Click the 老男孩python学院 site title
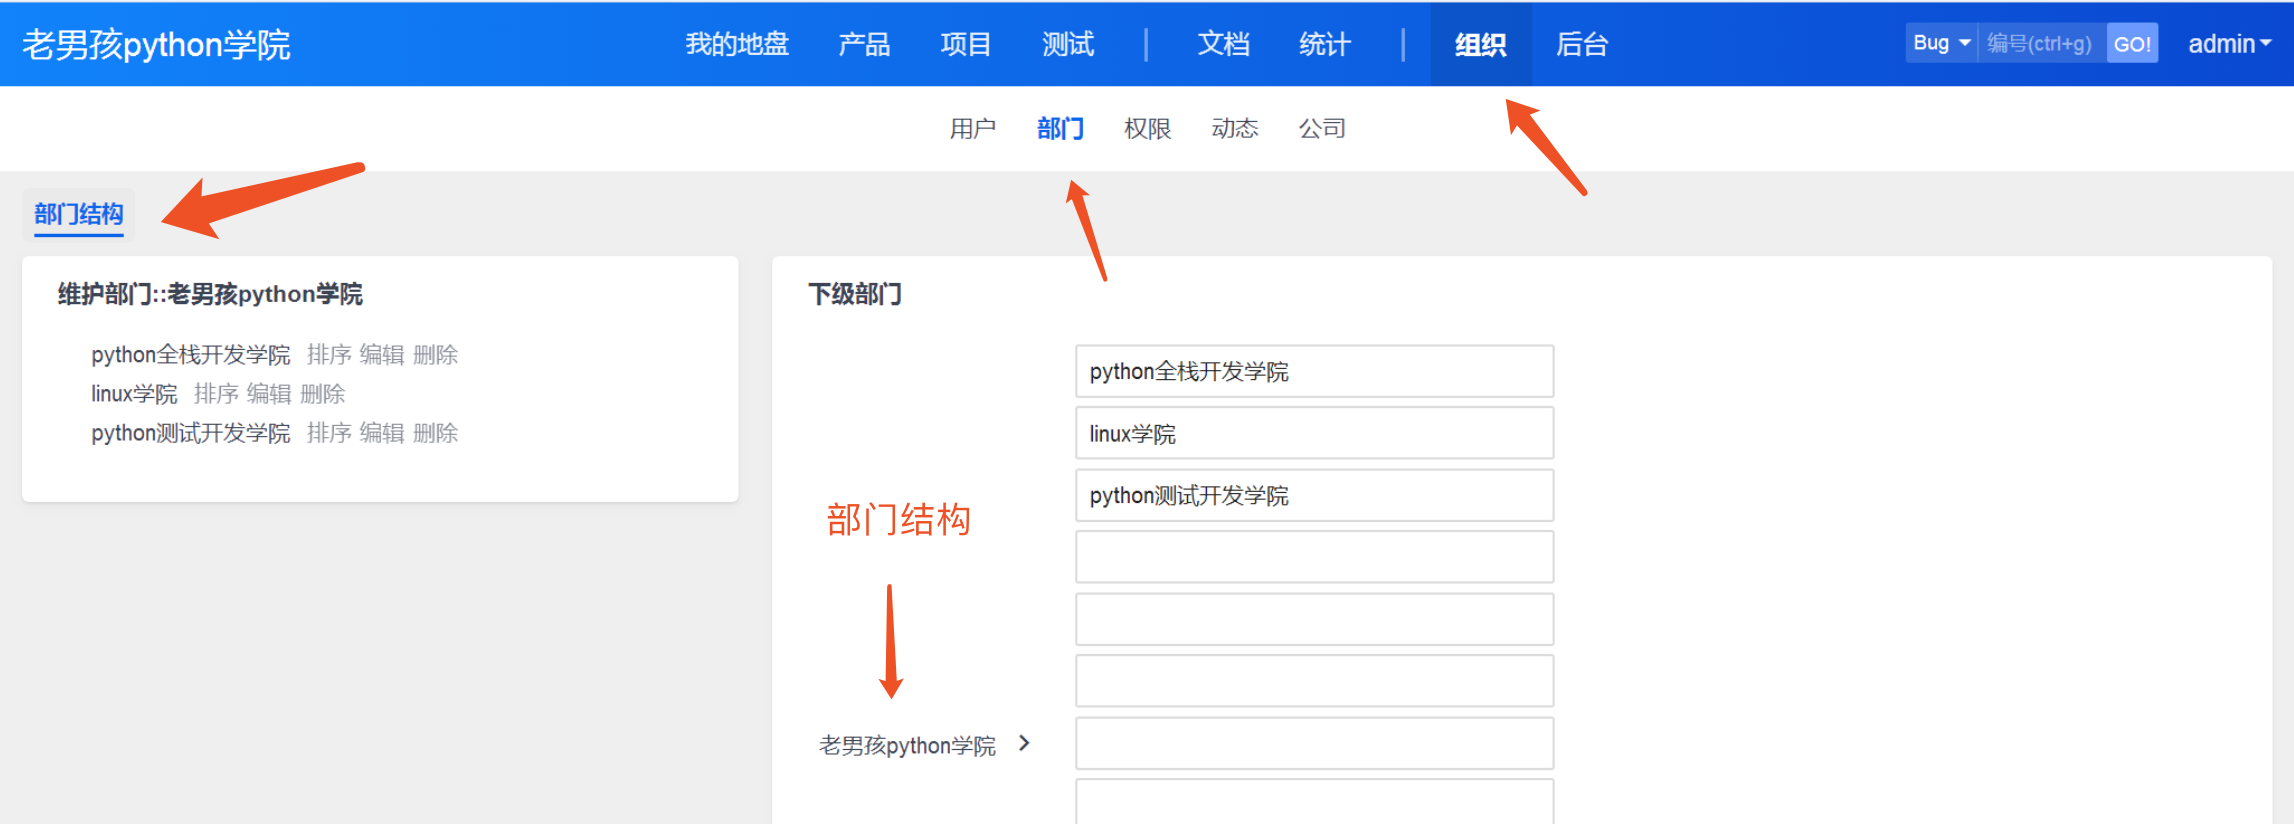This screenshot has width=2294, height=824. tap(156, 44)
